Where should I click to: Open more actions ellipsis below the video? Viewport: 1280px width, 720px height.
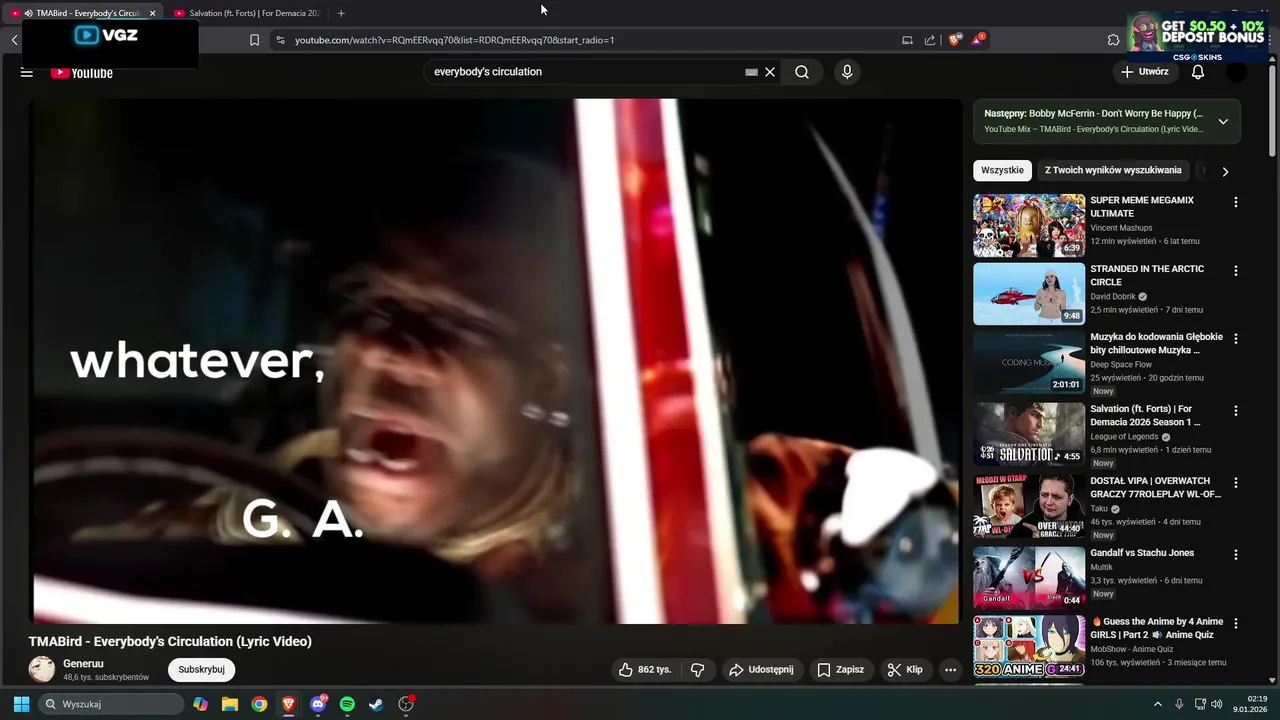(x=951, y=670)
